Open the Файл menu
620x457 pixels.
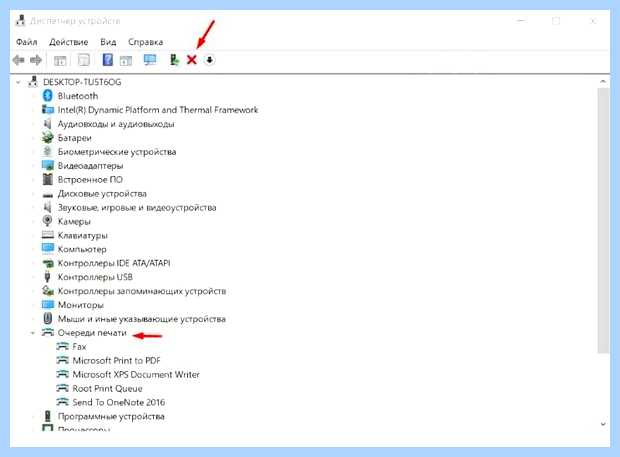click(26, 42)
